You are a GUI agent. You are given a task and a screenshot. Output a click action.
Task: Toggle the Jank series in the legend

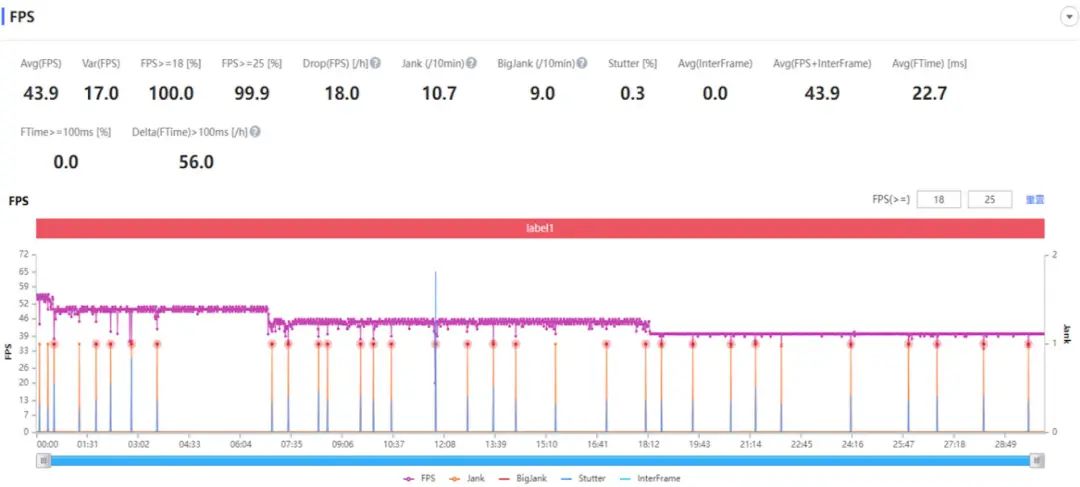(466, 478)
